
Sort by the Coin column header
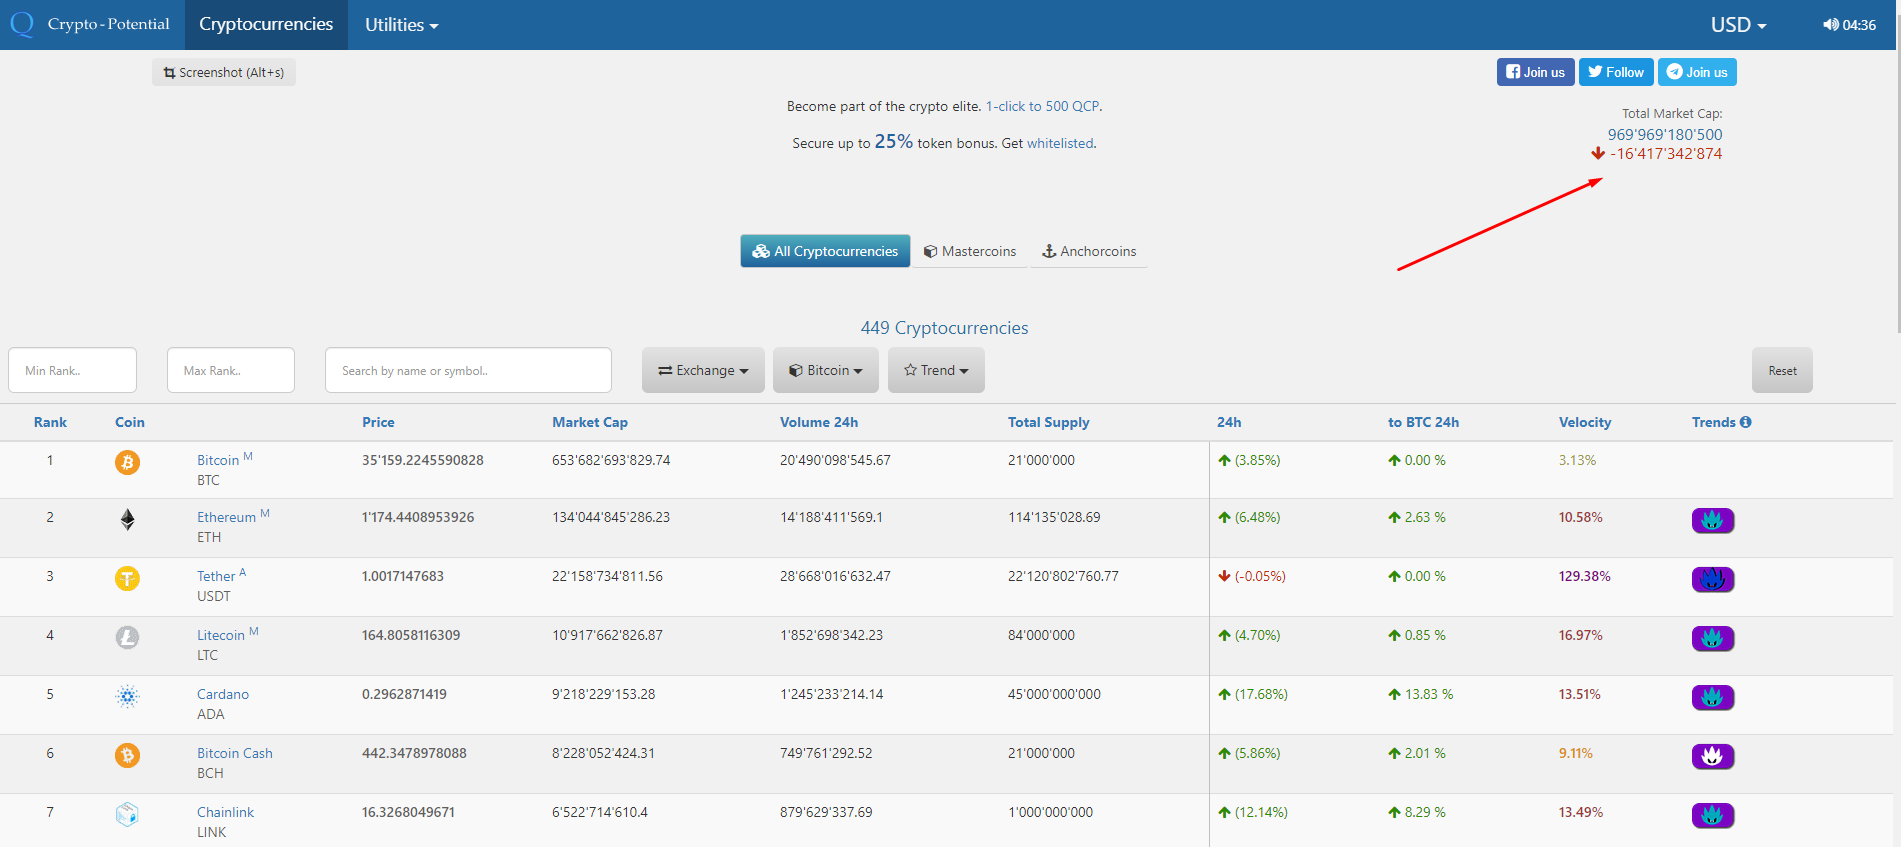point(130,422)
